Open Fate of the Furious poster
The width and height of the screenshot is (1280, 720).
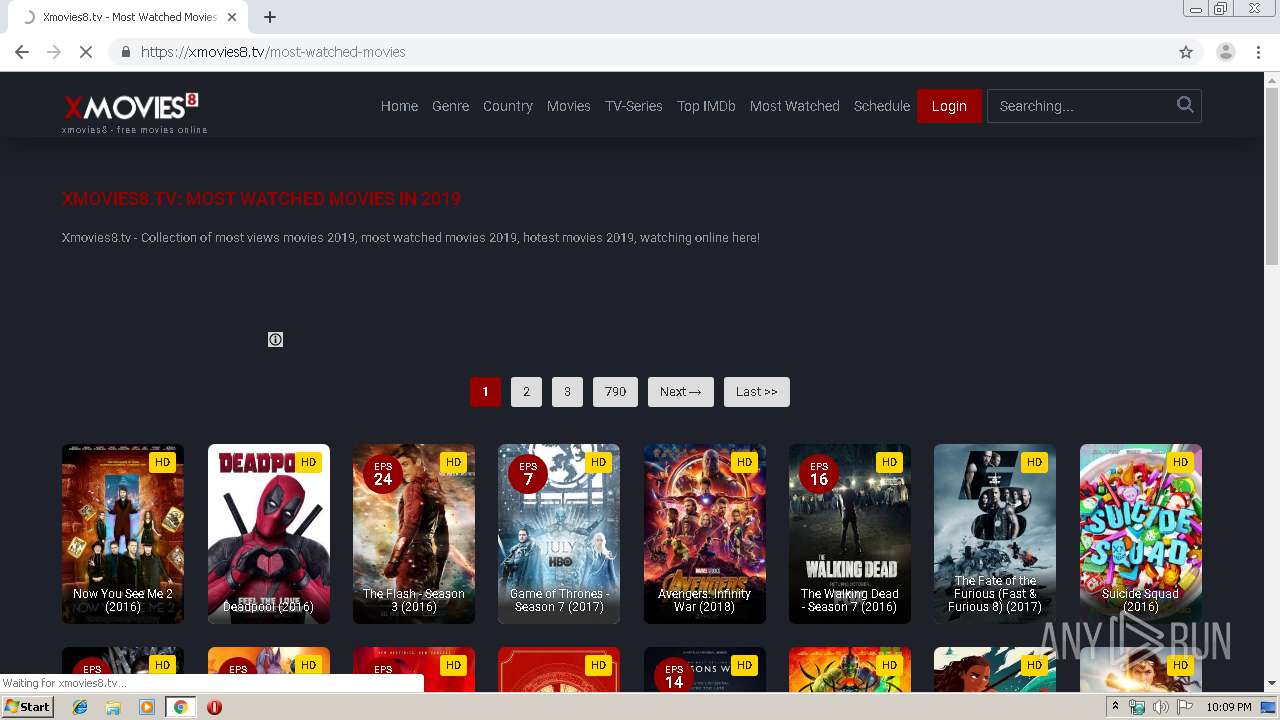click(x=995, y=534)
